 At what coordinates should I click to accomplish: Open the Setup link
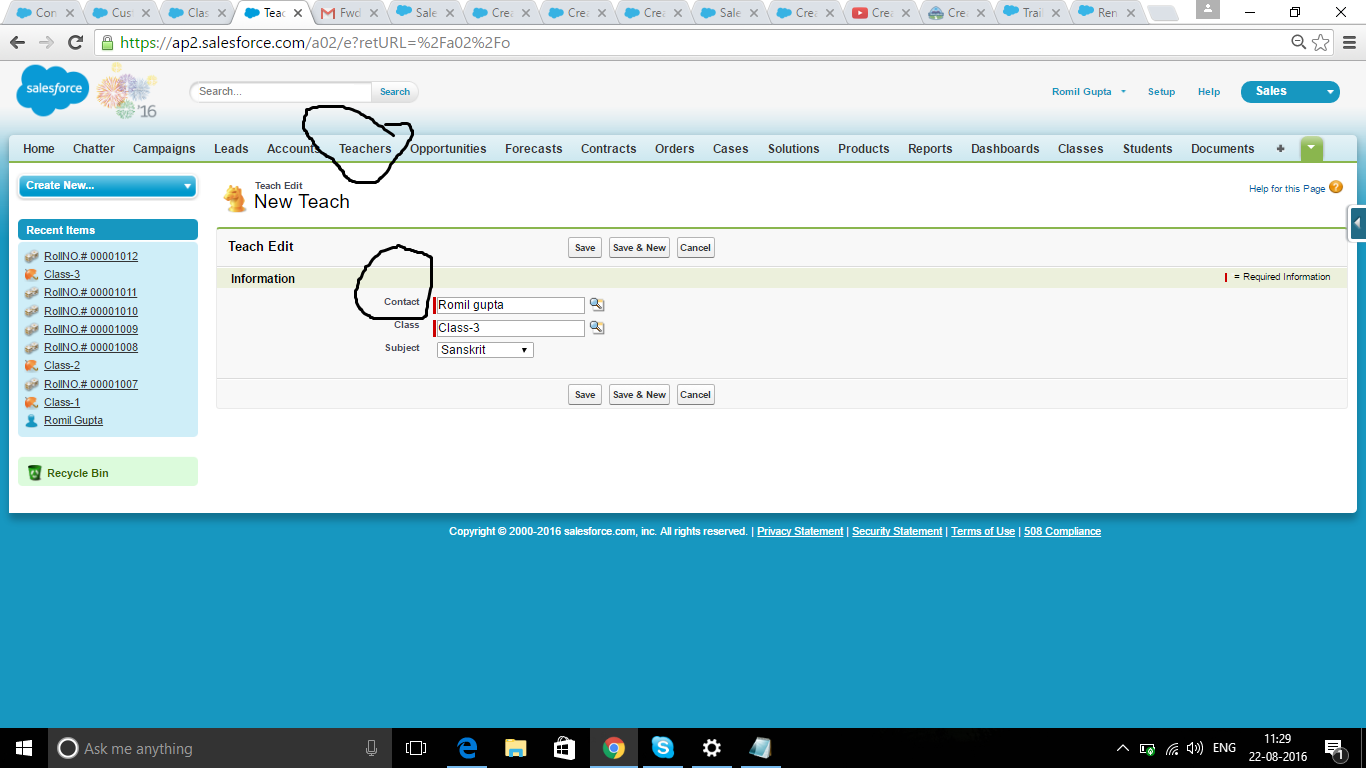click(1161, 92)
